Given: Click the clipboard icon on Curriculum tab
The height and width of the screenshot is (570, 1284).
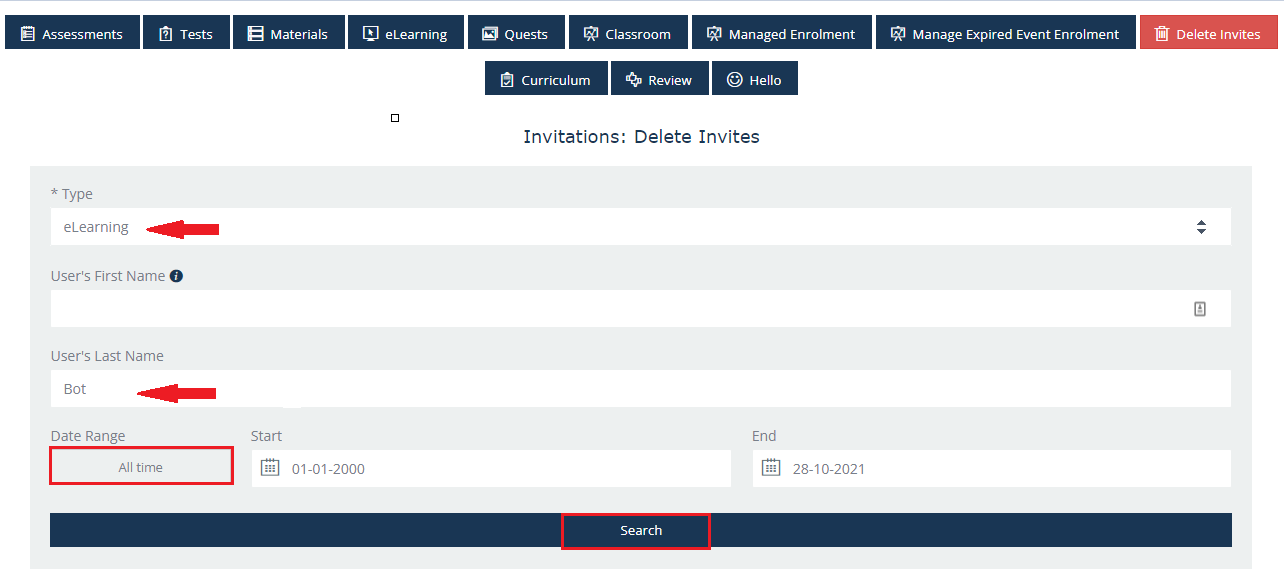Looking at the screenshot, I should [507, 80].
